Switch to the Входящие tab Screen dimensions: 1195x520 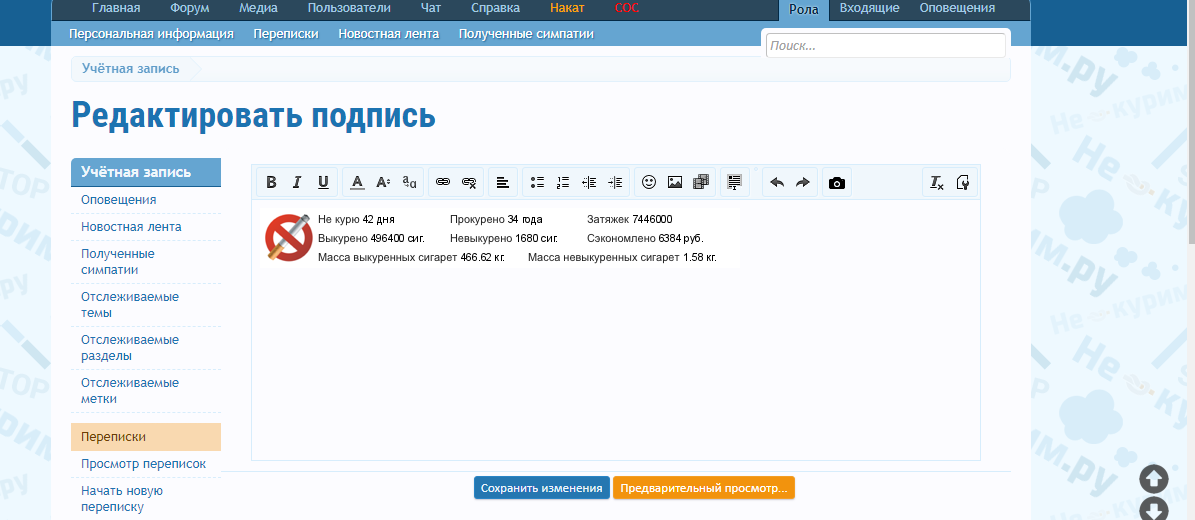coord(869,8)
